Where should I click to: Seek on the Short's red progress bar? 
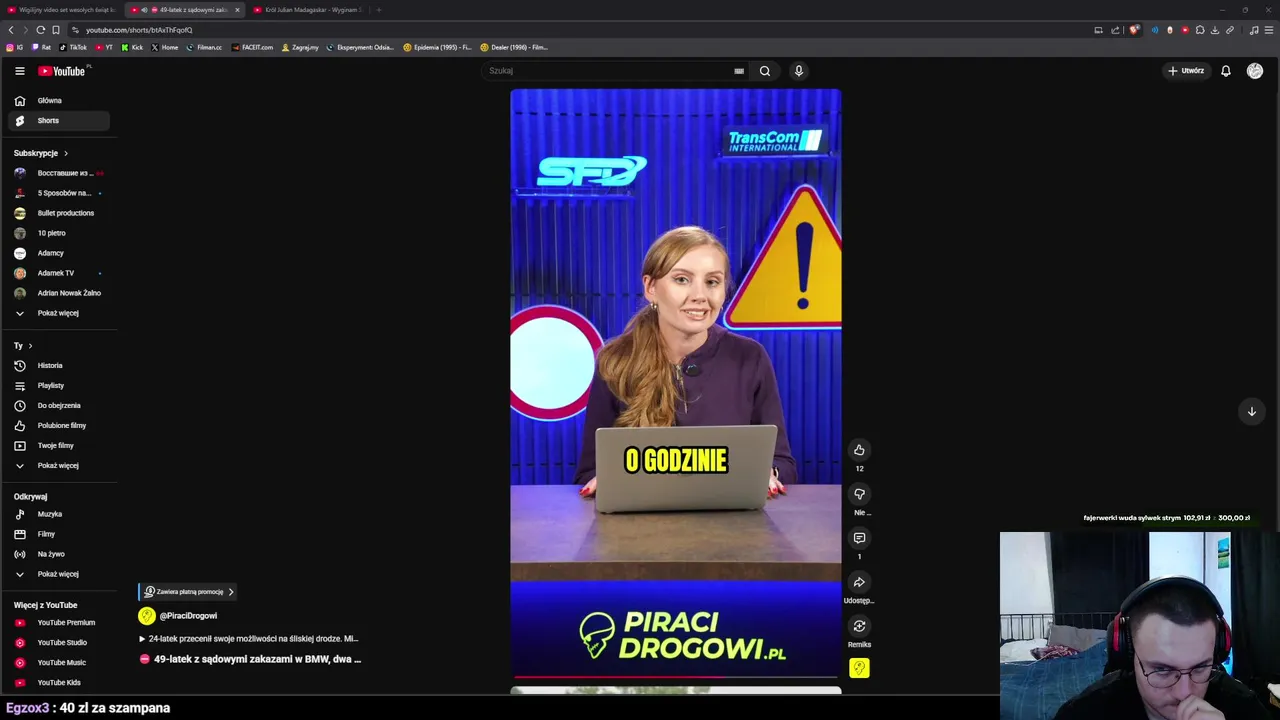coord(675,678)
